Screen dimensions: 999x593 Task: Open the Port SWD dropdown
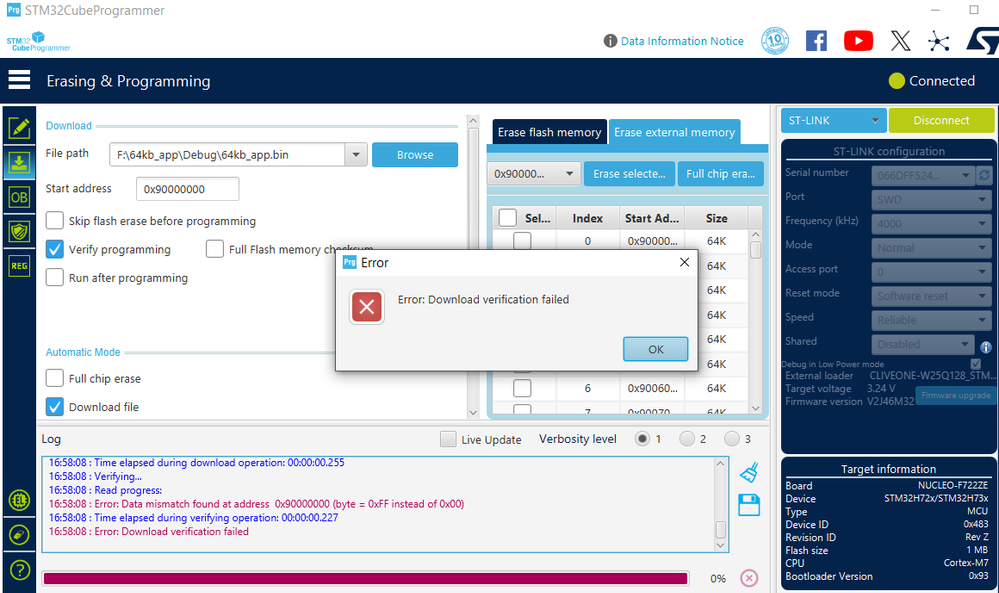point(931,199)
